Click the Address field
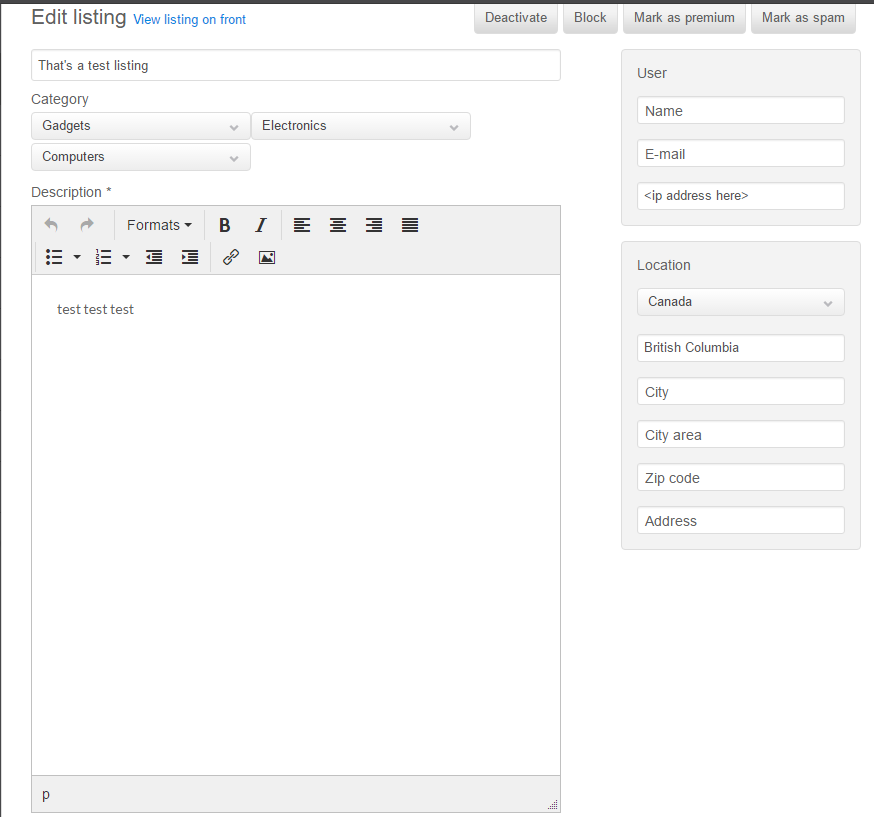 [741, 520]
